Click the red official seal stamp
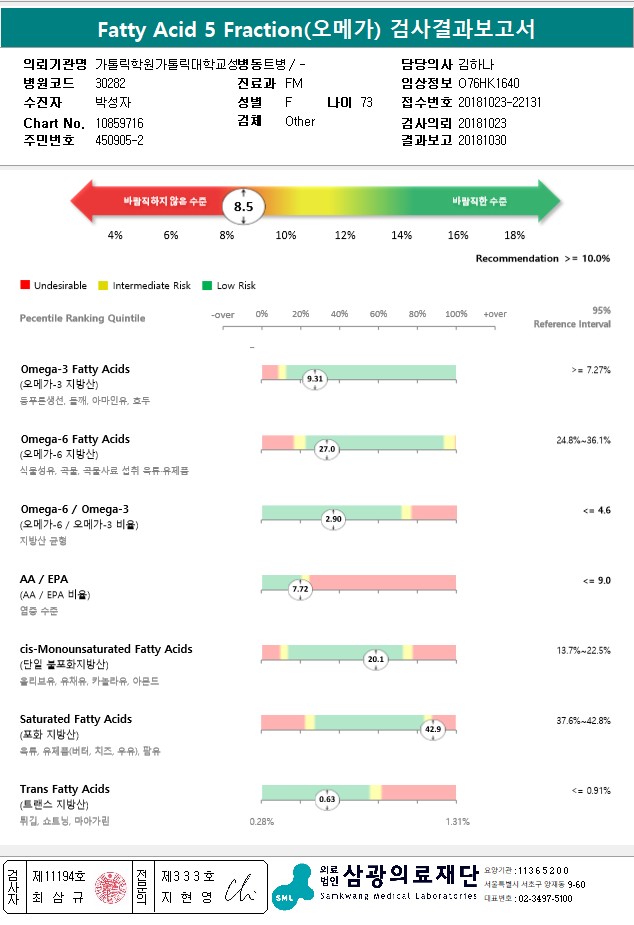This screenshot has height=925, width=634. (111, 887)
